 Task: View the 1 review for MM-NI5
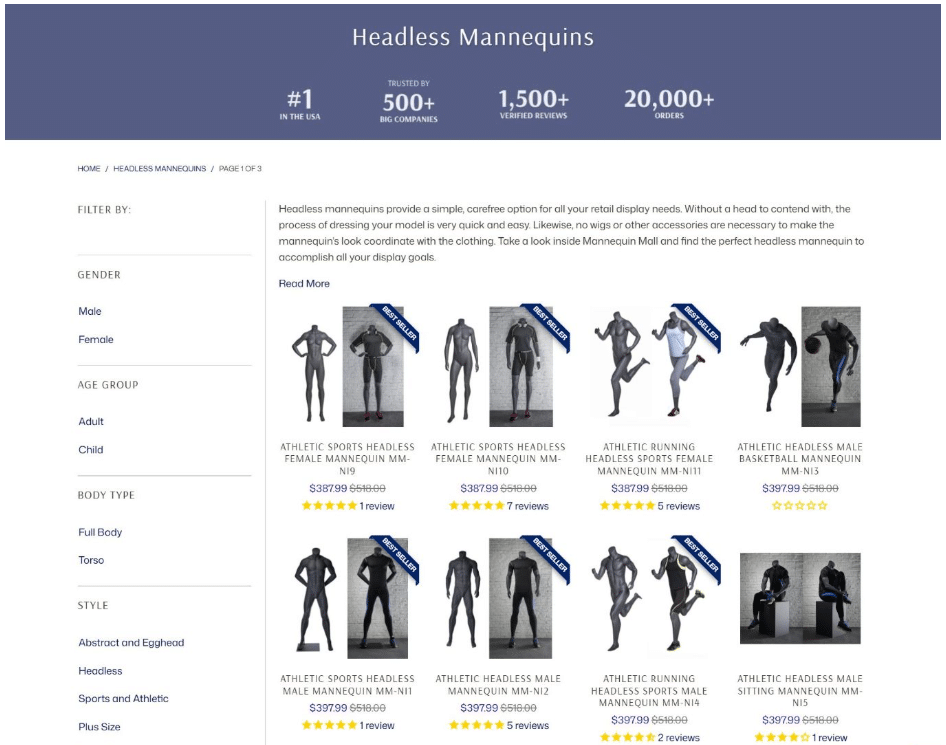(830, 738)
